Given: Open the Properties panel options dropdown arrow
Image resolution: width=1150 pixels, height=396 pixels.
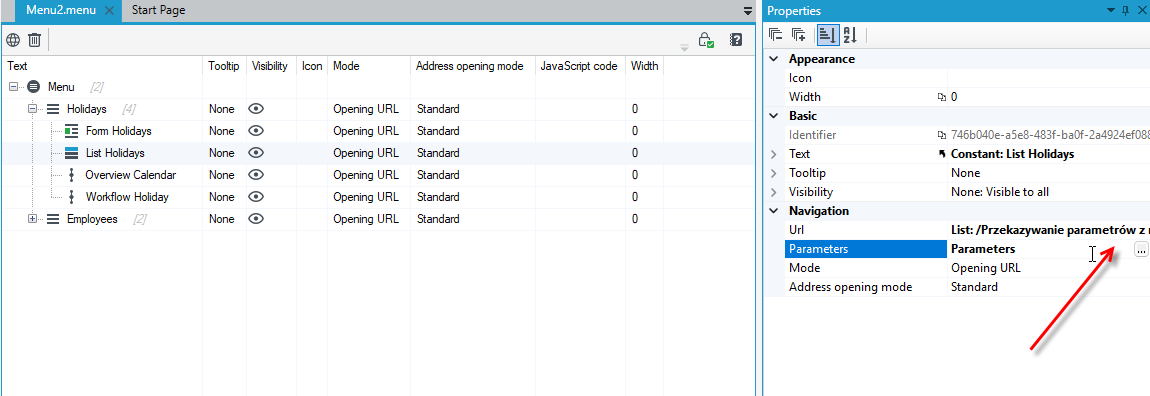Looking at the screenshot, I should pos(1111,10).
